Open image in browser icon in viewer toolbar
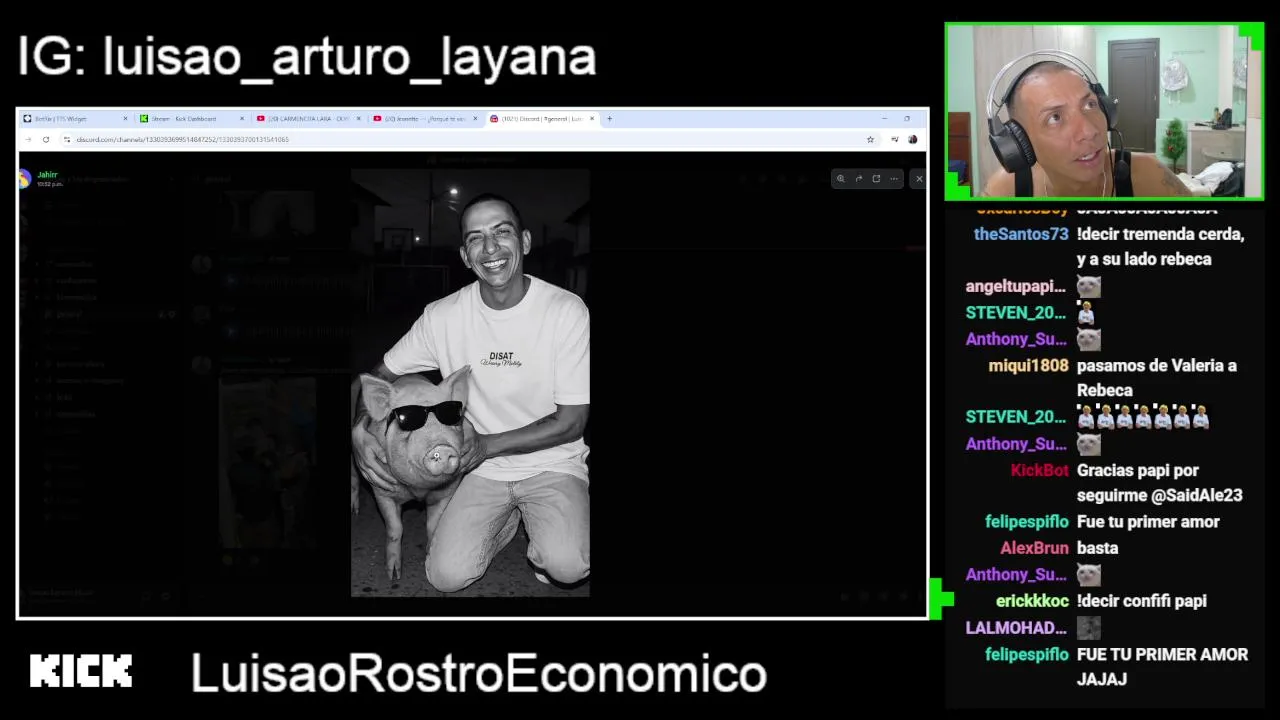Viewport: 1280px width, 720px height. coord(876,179)
